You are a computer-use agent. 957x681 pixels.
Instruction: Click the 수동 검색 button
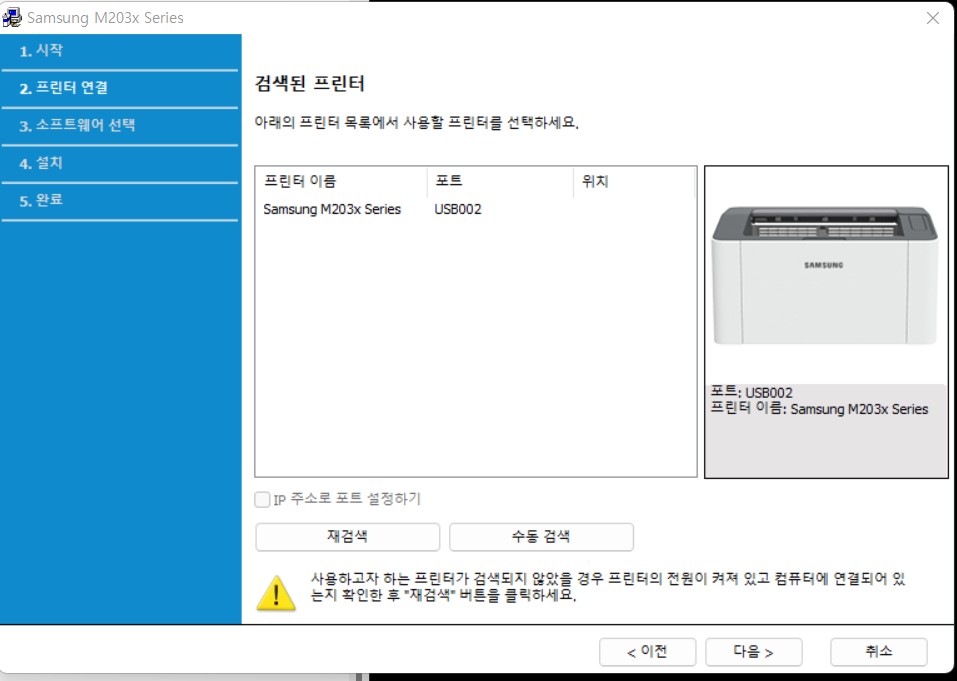point(541,537)
